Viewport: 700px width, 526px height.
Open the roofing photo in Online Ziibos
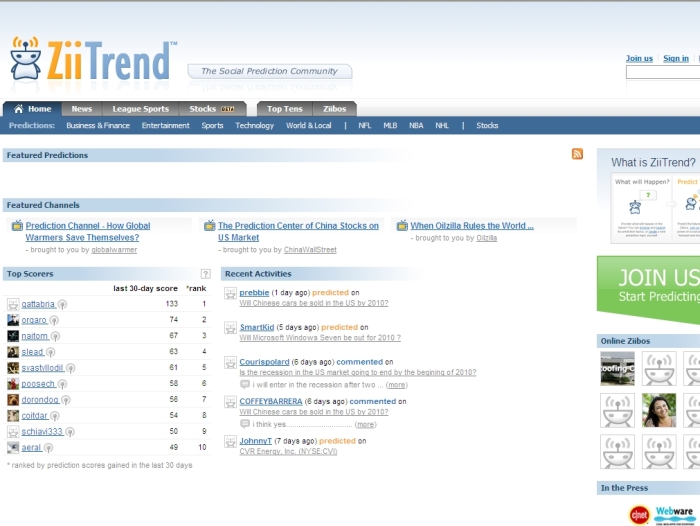pos(617,368)
